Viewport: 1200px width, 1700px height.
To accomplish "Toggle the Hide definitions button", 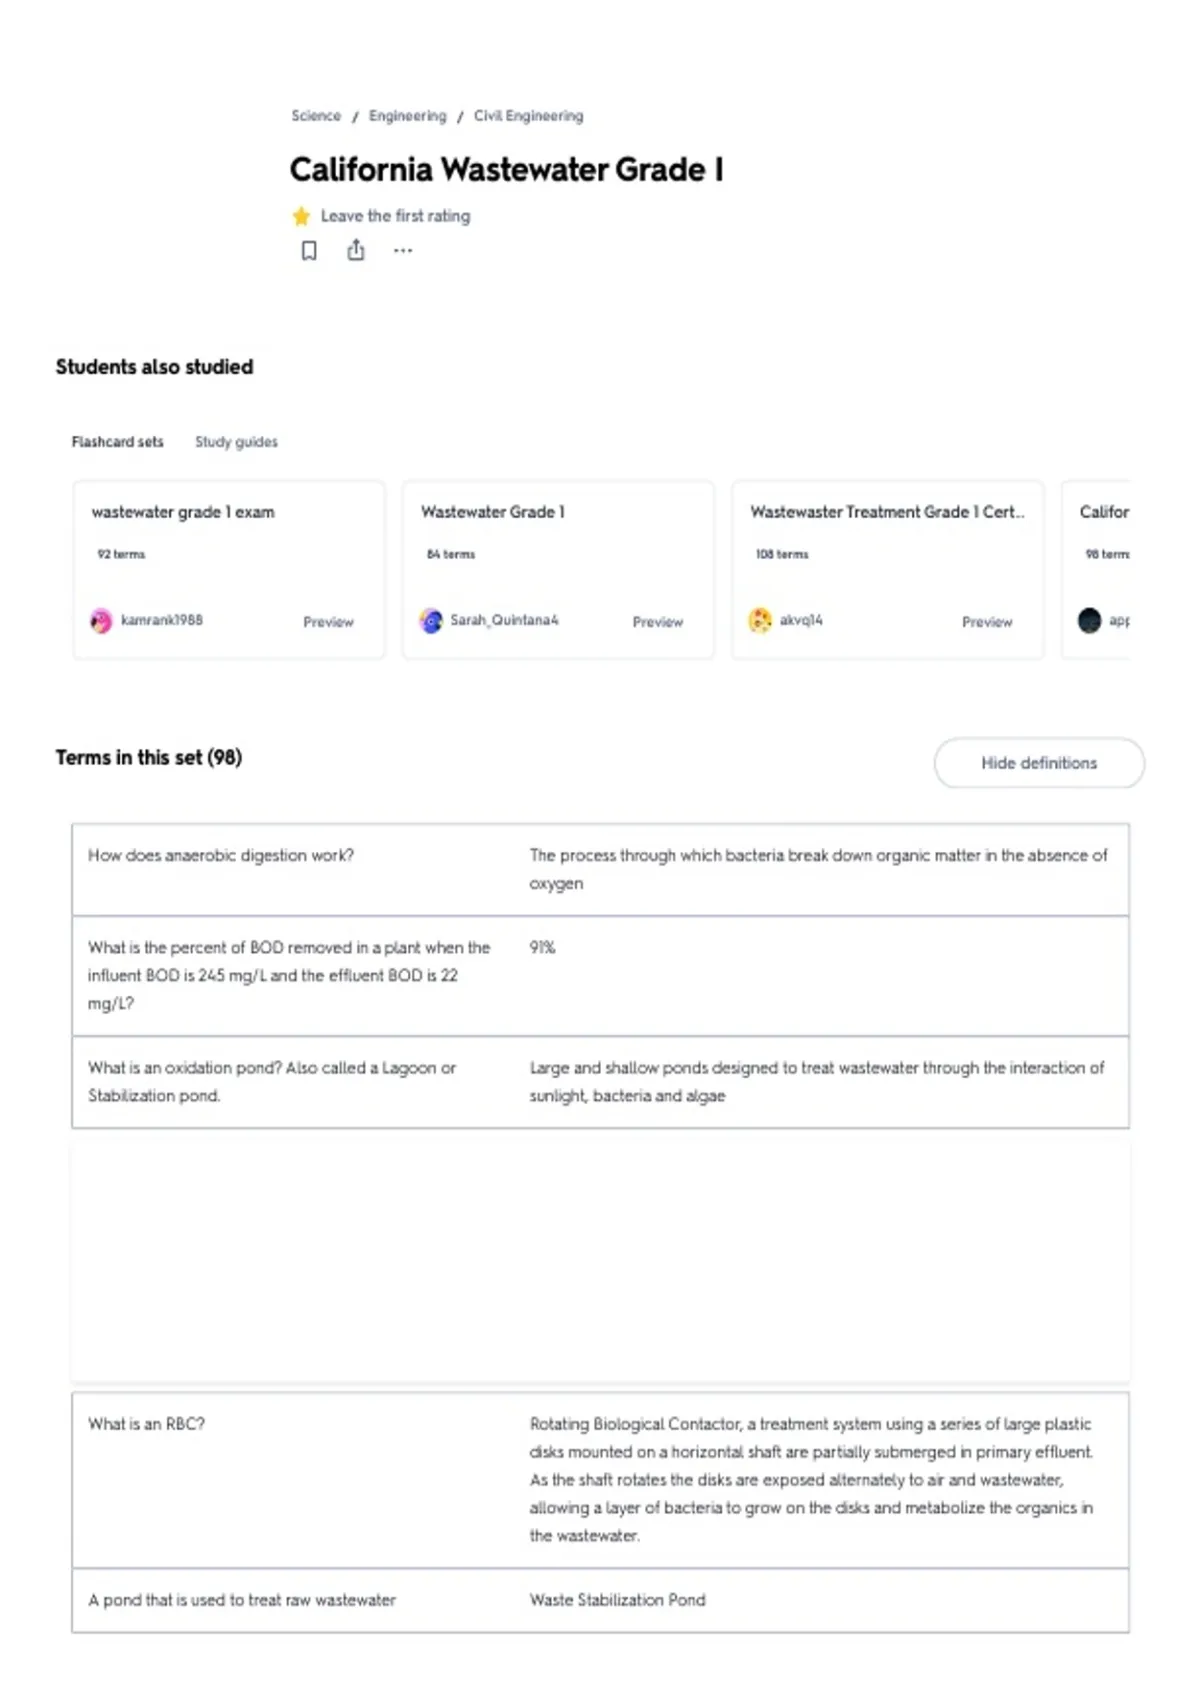I will pyautogui.click(x=1039, y=763).
